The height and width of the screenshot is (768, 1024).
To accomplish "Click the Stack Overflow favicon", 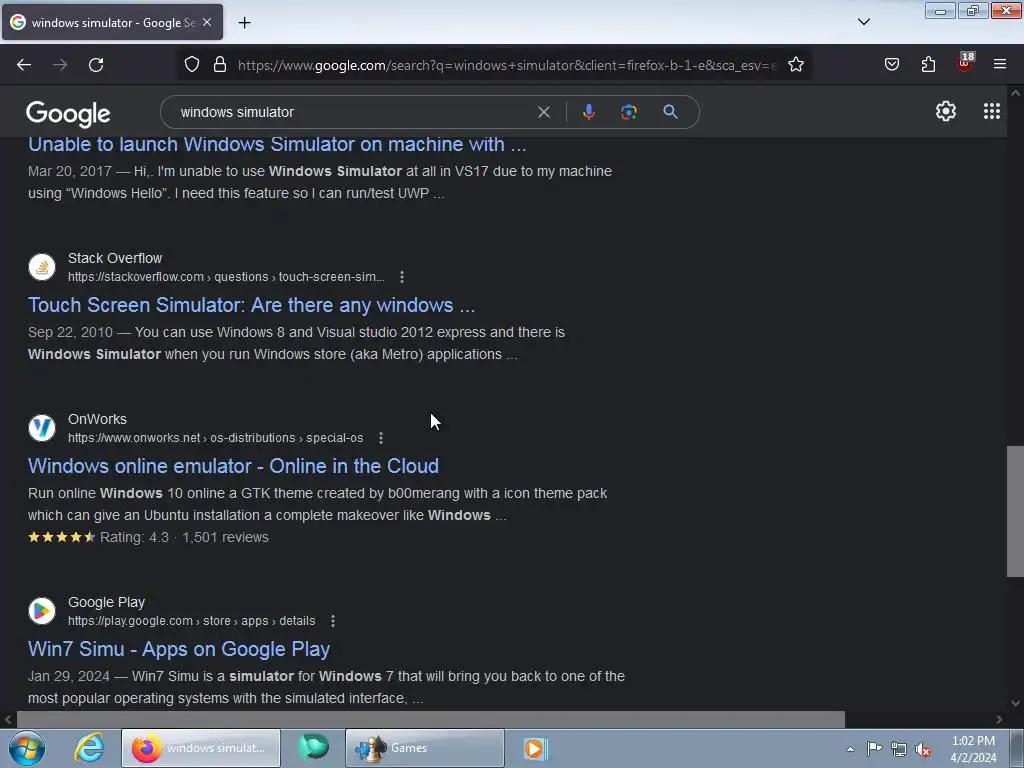I will point(42,267).
